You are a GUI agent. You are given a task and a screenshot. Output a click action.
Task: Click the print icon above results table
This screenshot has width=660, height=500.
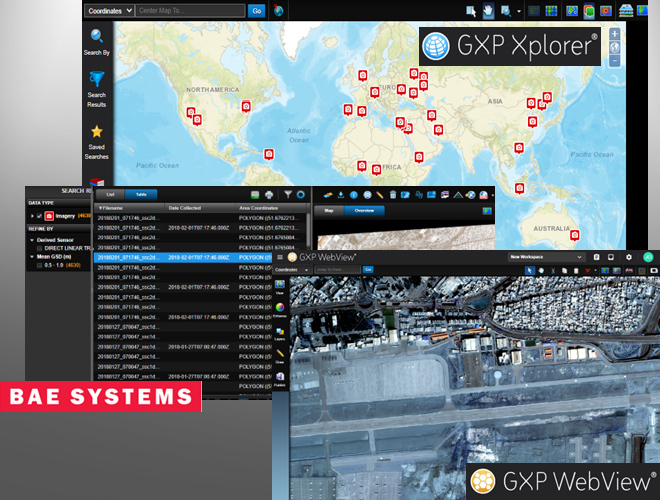tap(270, 193)
